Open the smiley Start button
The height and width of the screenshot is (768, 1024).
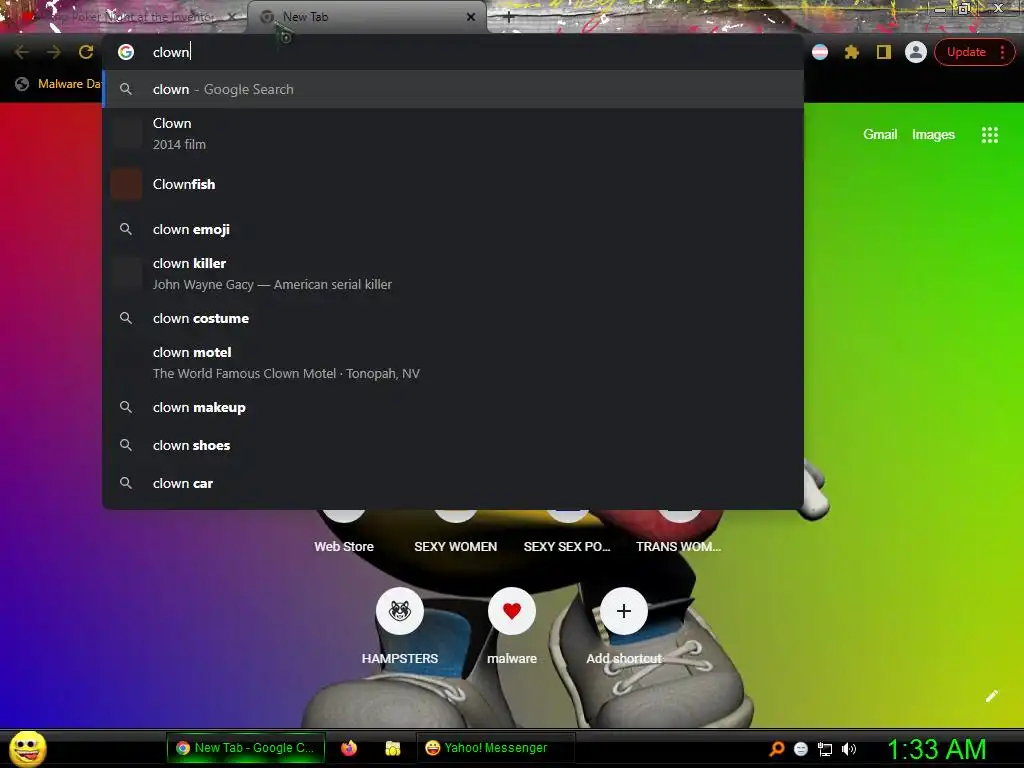click(27, 748)
